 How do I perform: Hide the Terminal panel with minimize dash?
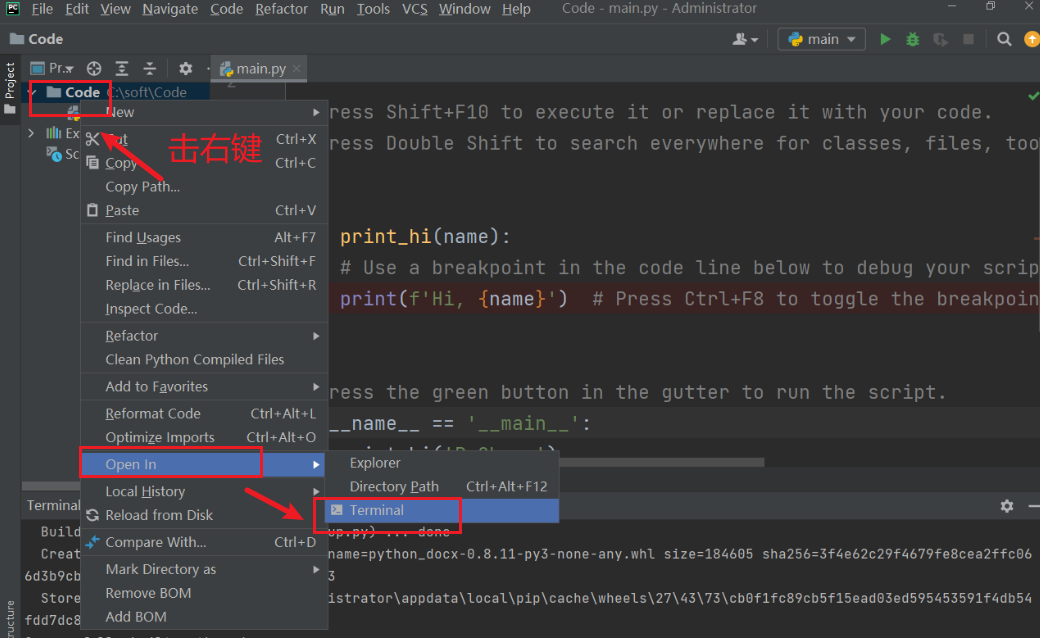[x=1033, y=506]
